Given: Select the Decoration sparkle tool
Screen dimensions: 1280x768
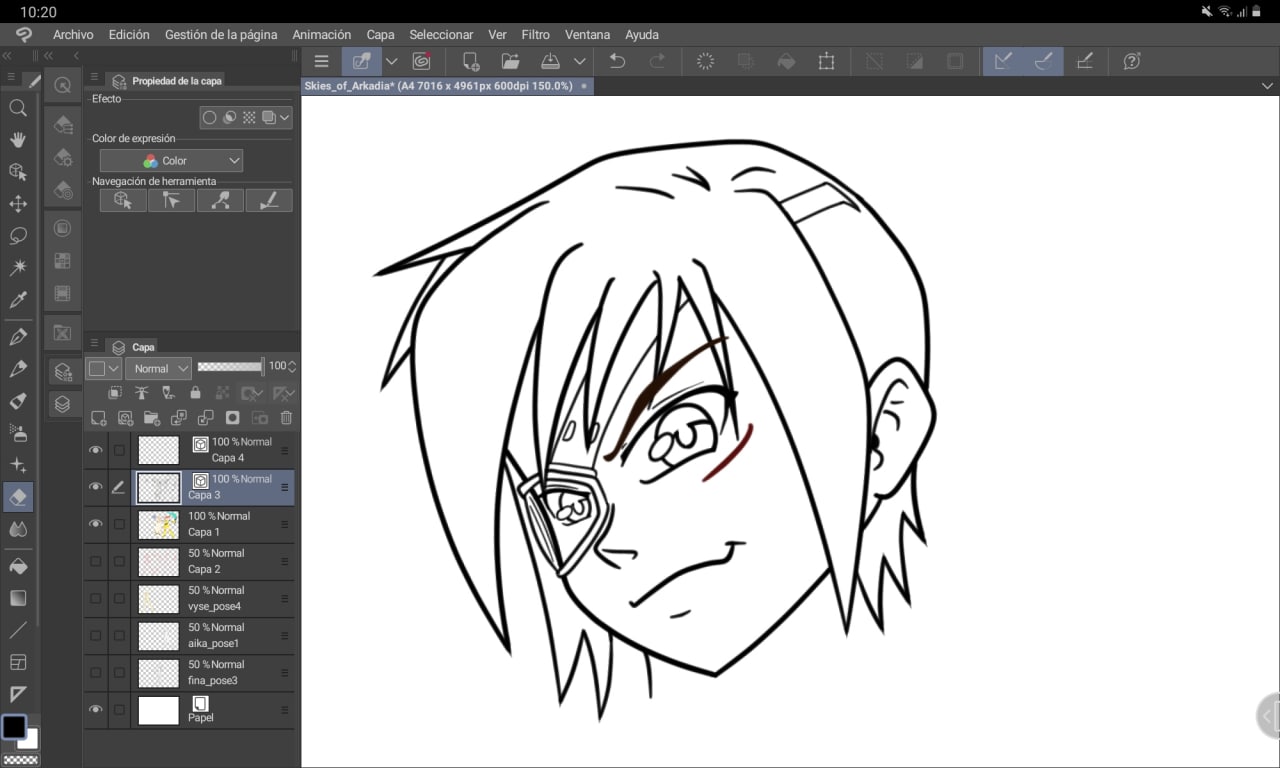Looking at the screenshot, I should [18, 465].
